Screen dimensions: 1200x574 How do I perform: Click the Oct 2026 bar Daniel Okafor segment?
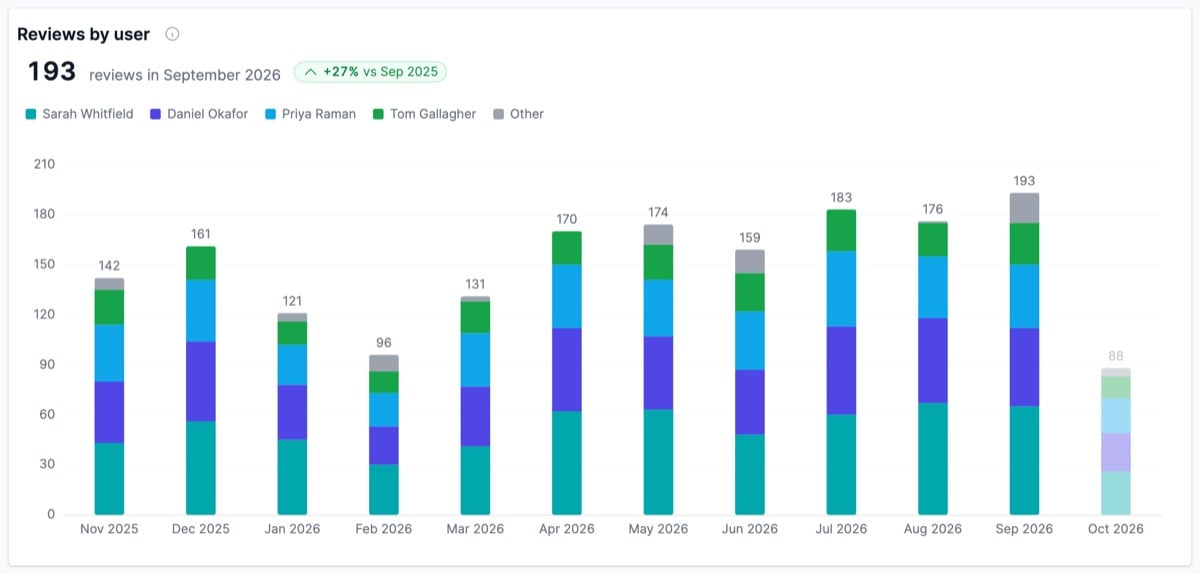pos(1115,452)
